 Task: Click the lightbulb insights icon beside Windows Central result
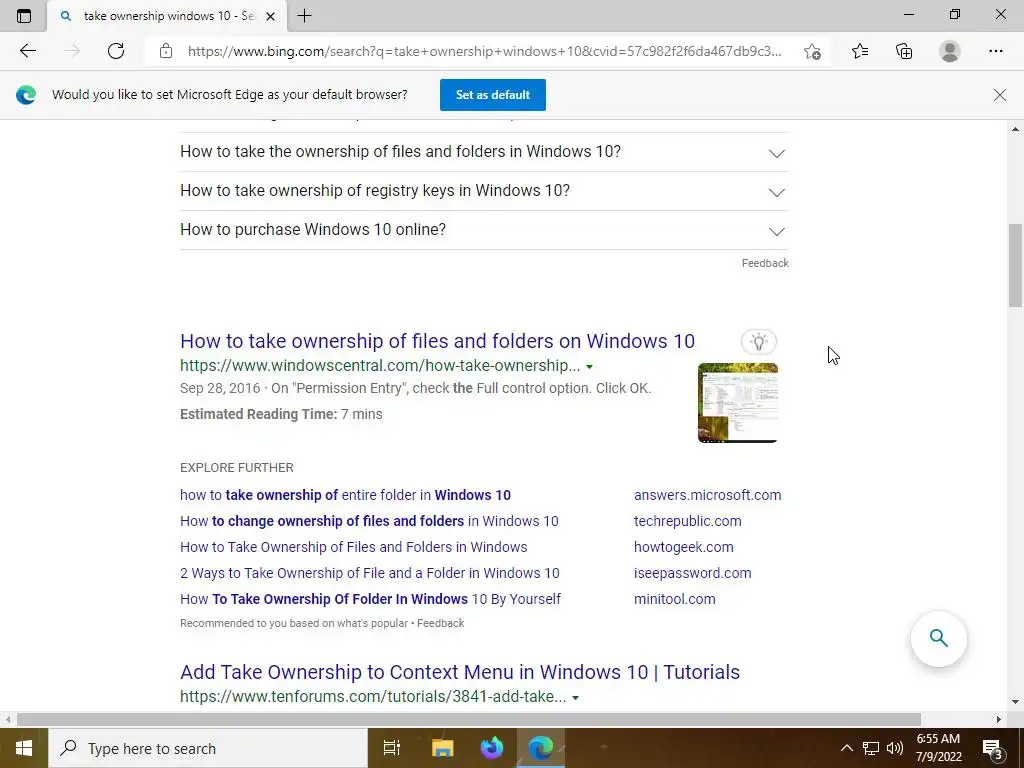(x=758, y=342)
